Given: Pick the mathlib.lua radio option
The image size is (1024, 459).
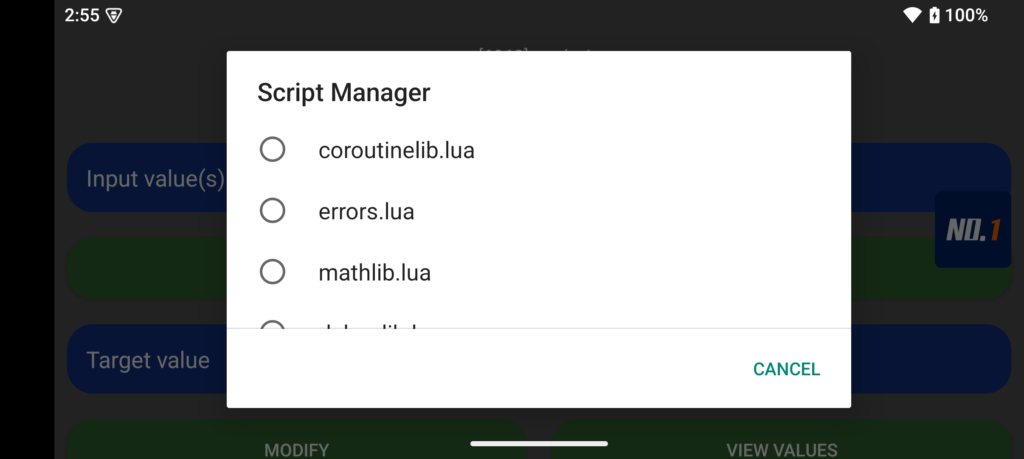Looking at the screenshot, I should tap(272, 272).
